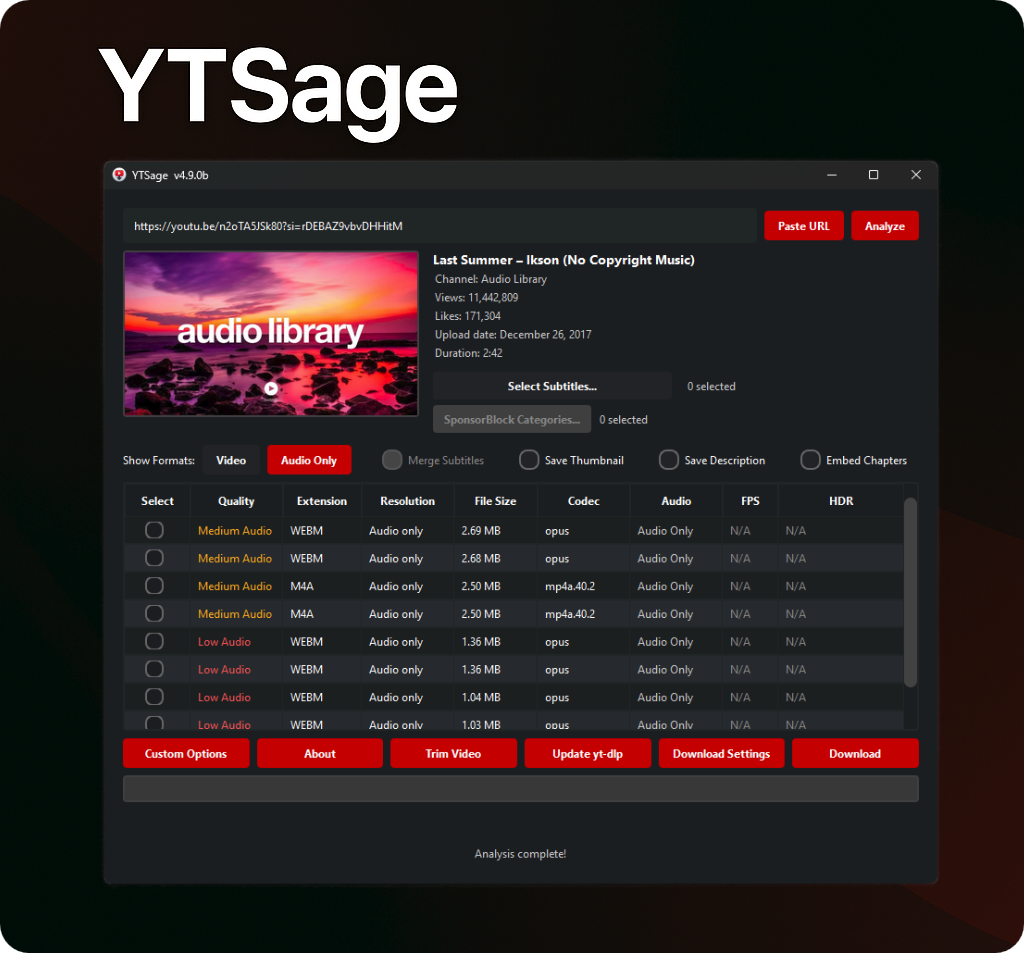The height and width of the screenshot is (953, 1024).
Task: Click the Channel: Audio Library text
Action: click(491, 279)
